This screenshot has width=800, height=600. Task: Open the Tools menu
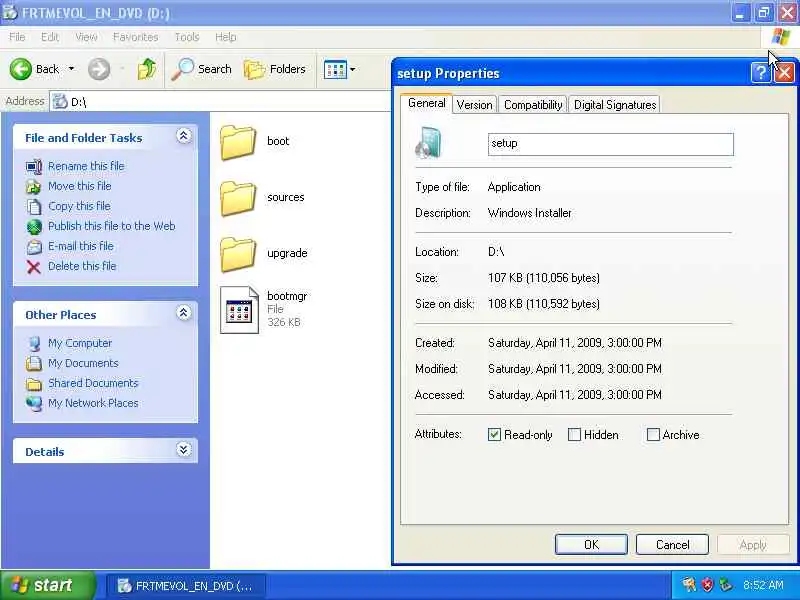pyautogui.click(x=187, y=37)
